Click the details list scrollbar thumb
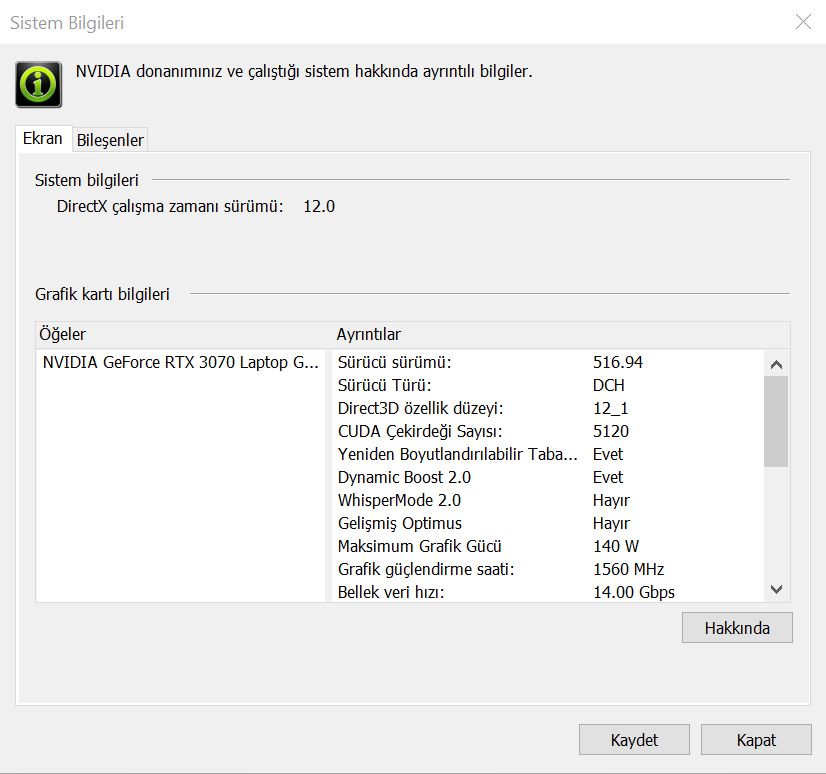 (776, 422)
